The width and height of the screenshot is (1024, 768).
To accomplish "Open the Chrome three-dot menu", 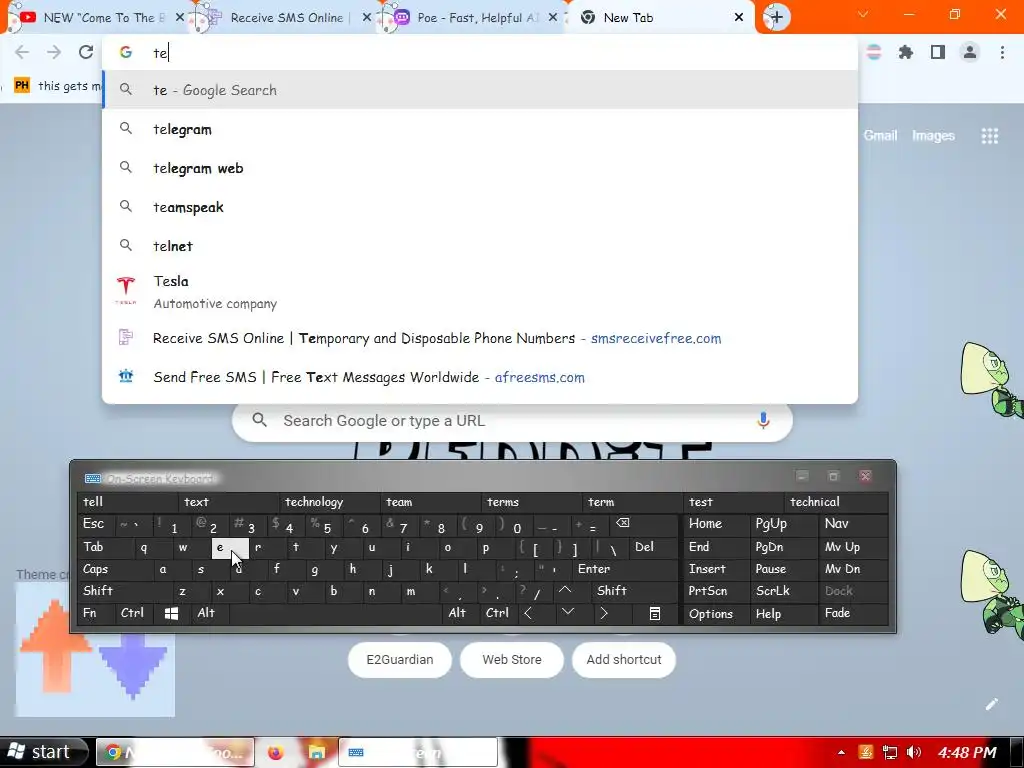I will (1002, 52).
